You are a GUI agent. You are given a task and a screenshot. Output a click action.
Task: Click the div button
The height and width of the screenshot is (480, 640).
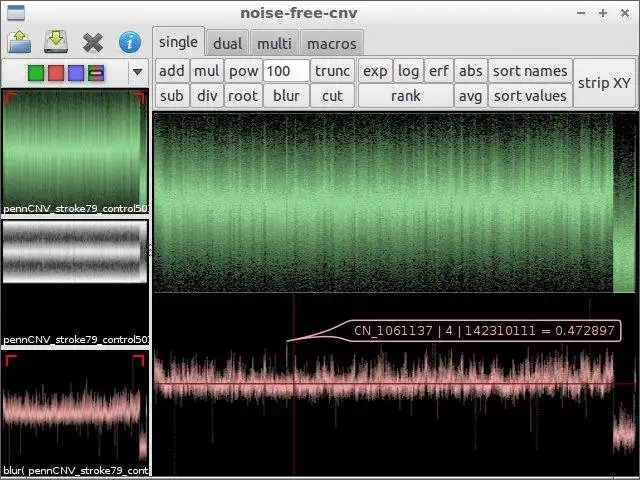[207, 96]
